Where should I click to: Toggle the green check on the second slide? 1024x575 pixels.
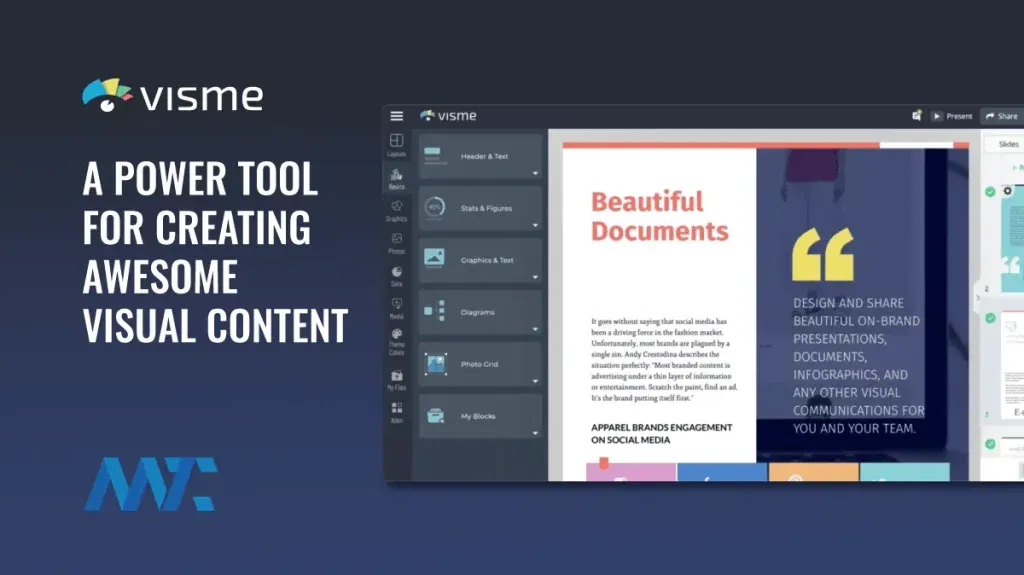tap(990, 318)
